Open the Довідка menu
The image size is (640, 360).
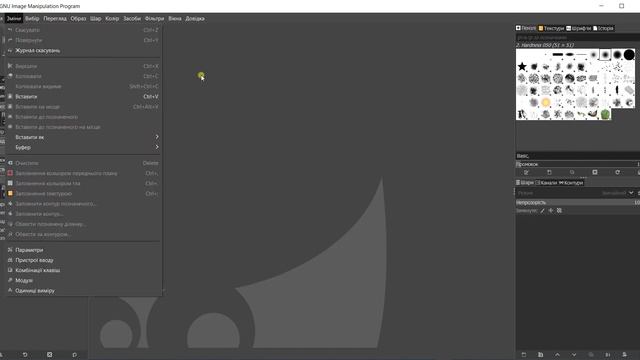click(195, 18)
